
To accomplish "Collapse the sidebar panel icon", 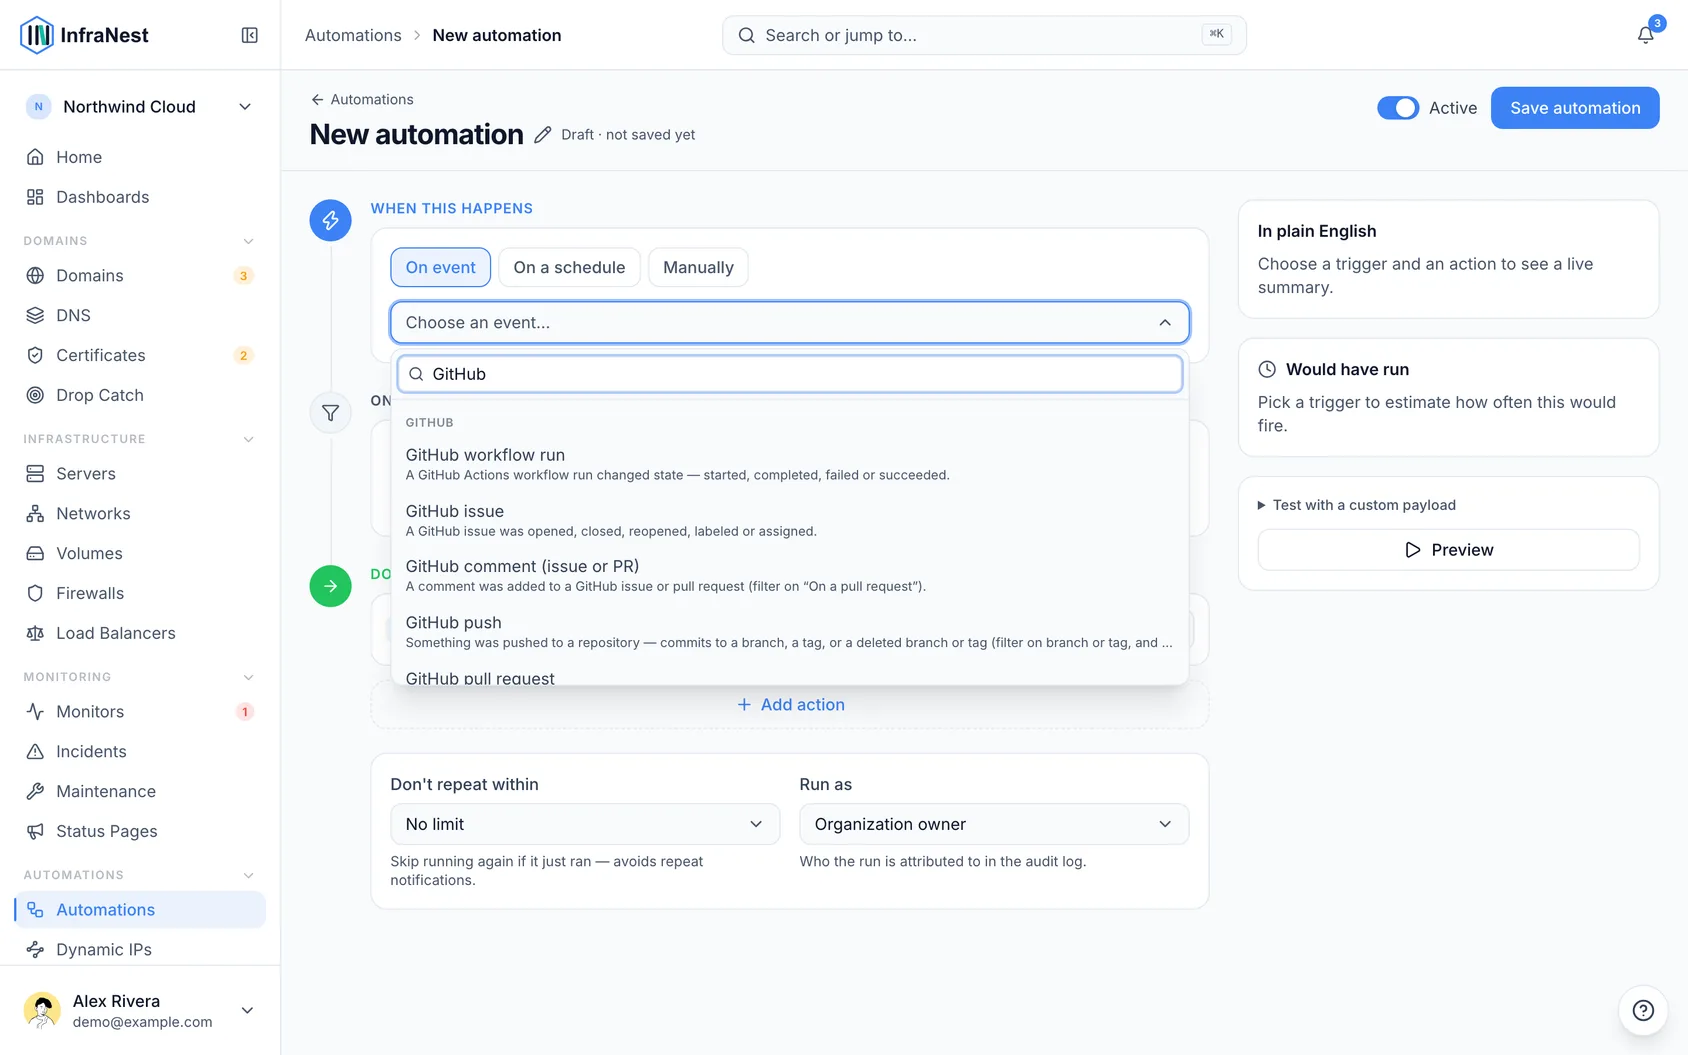I will [250, 35].
